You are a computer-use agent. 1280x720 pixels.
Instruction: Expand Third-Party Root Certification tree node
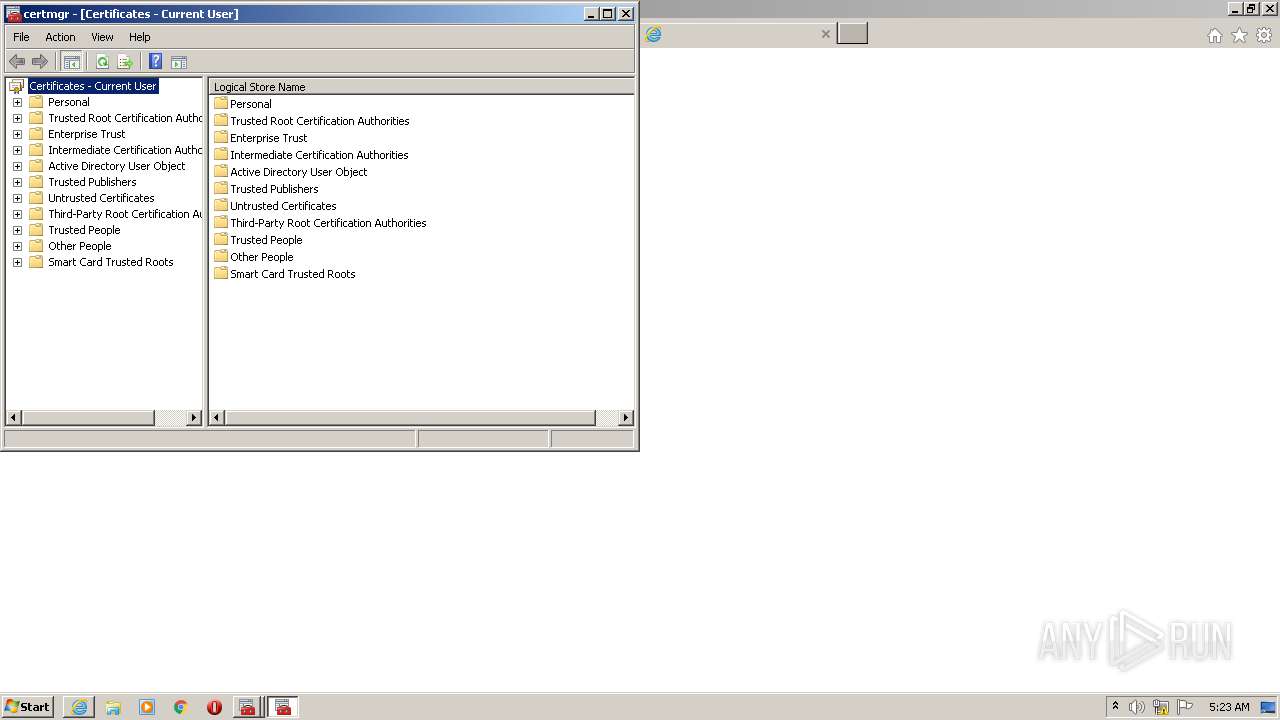click(x=17, y=214)
